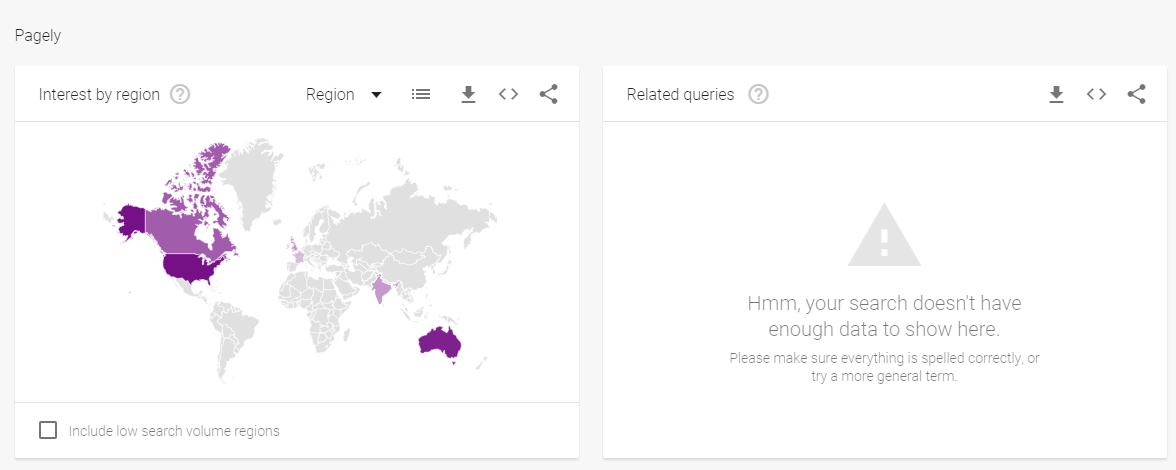Click the help icon beside Related queries
The image size is (1176, 470).
[x=759, y=94]
